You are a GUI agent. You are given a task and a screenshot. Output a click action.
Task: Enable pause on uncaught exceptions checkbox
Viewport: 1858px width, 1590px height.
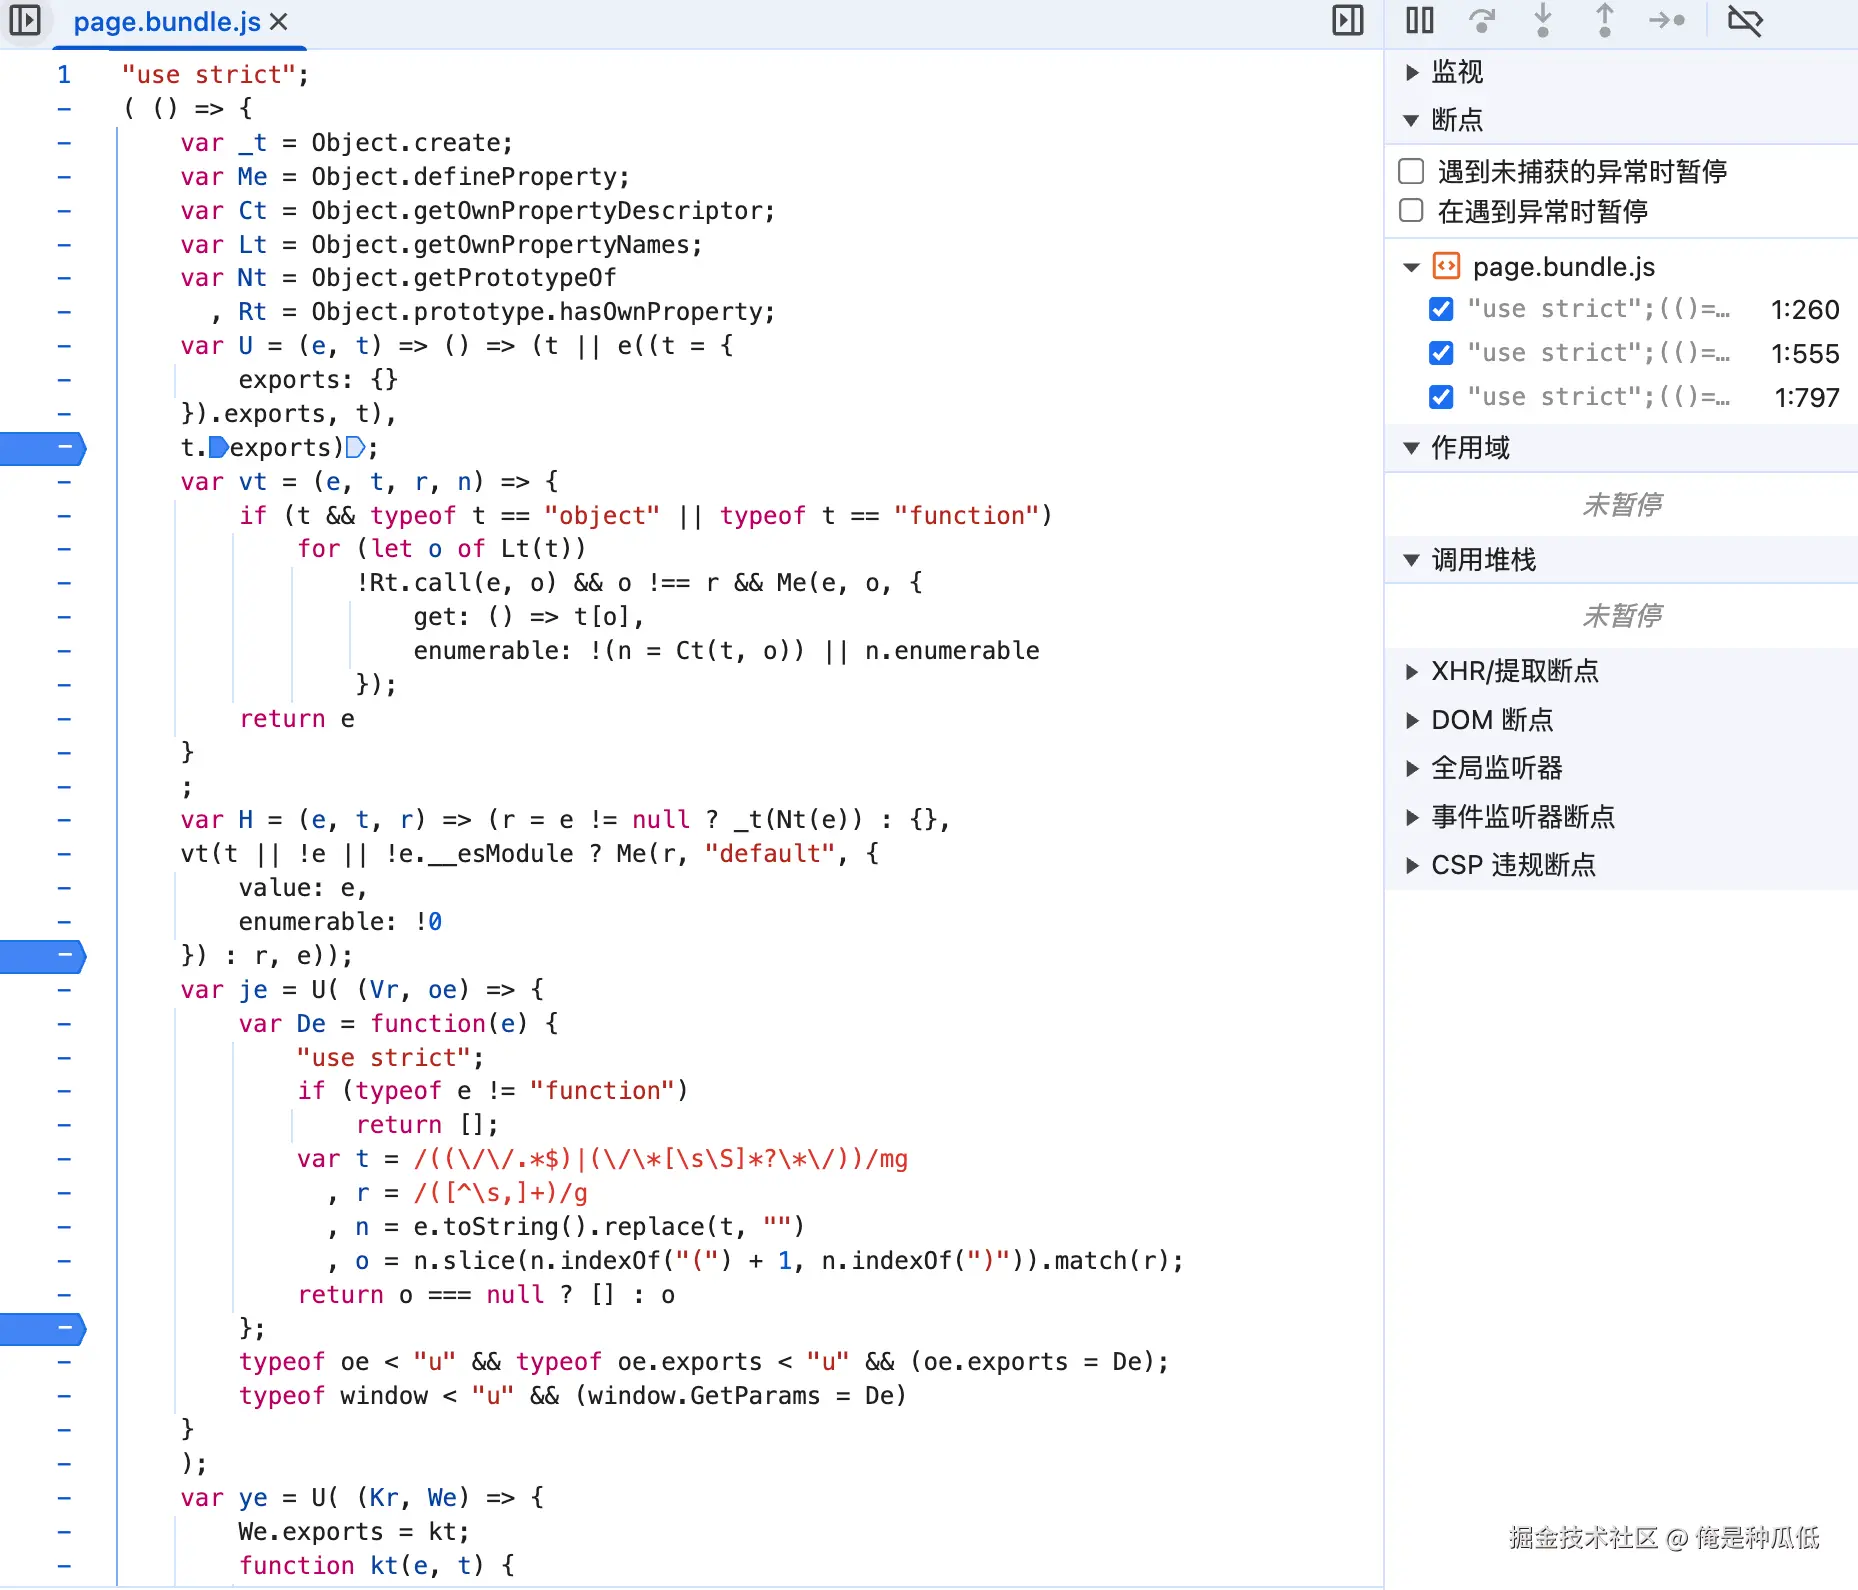(x=1411, y=171)
